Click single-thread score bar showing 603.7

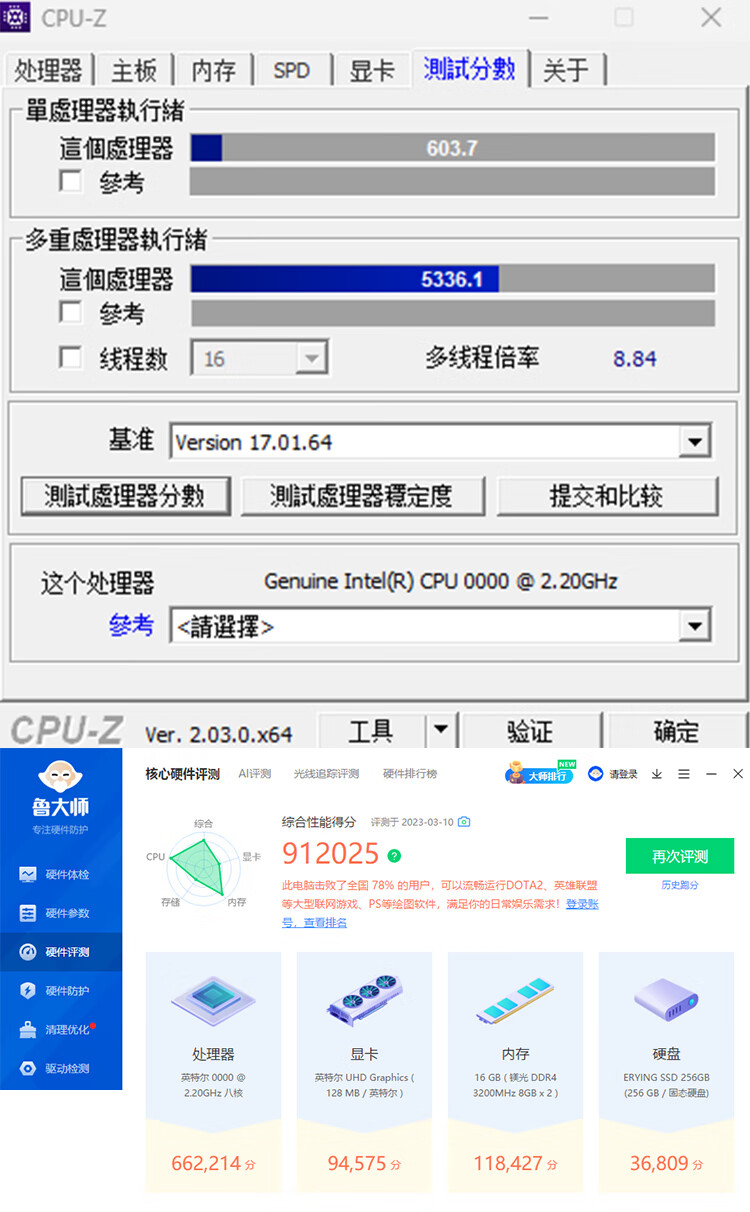point(452,148)
